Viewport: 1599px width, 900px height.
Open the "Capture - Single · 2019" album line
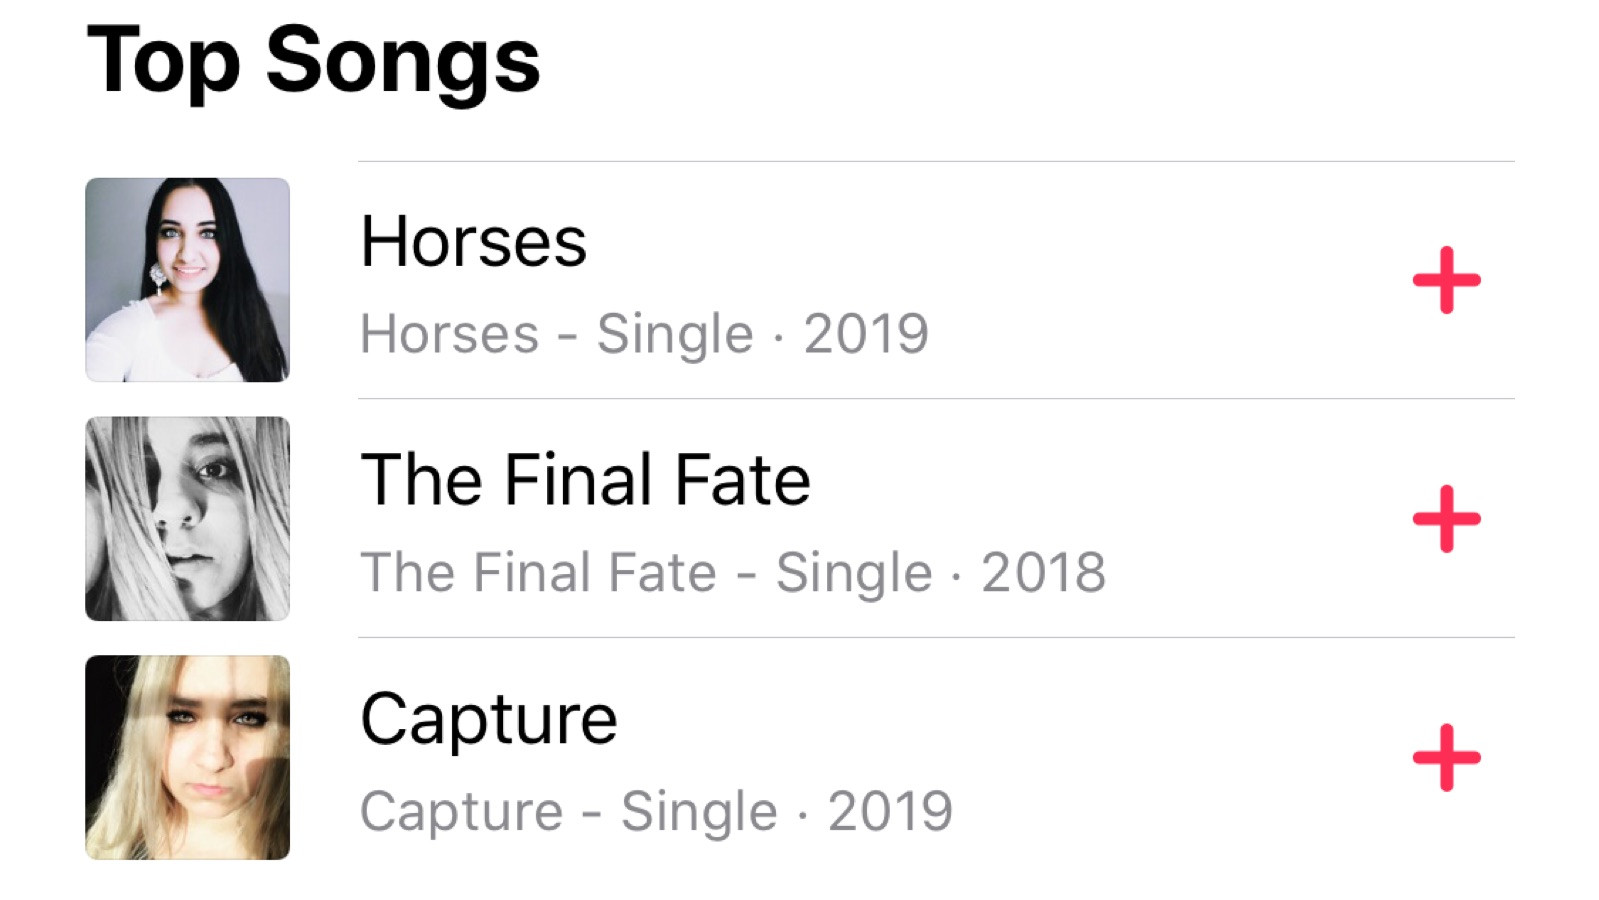tap(656, 811)
